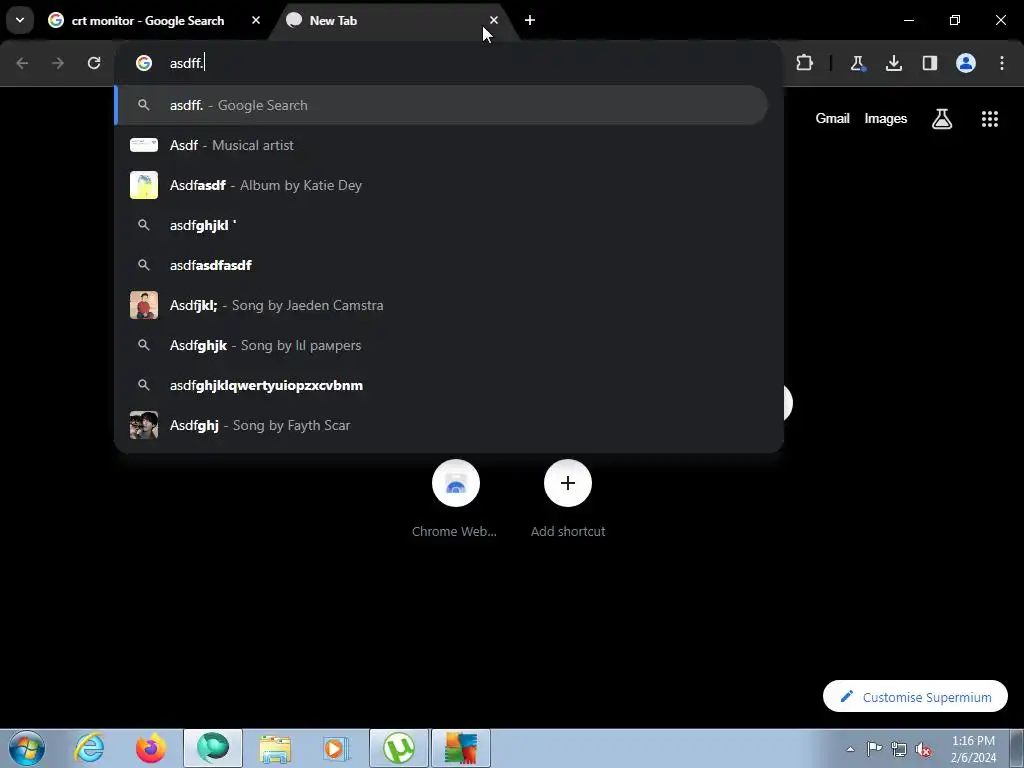Toggle the side panel icon

930,63
